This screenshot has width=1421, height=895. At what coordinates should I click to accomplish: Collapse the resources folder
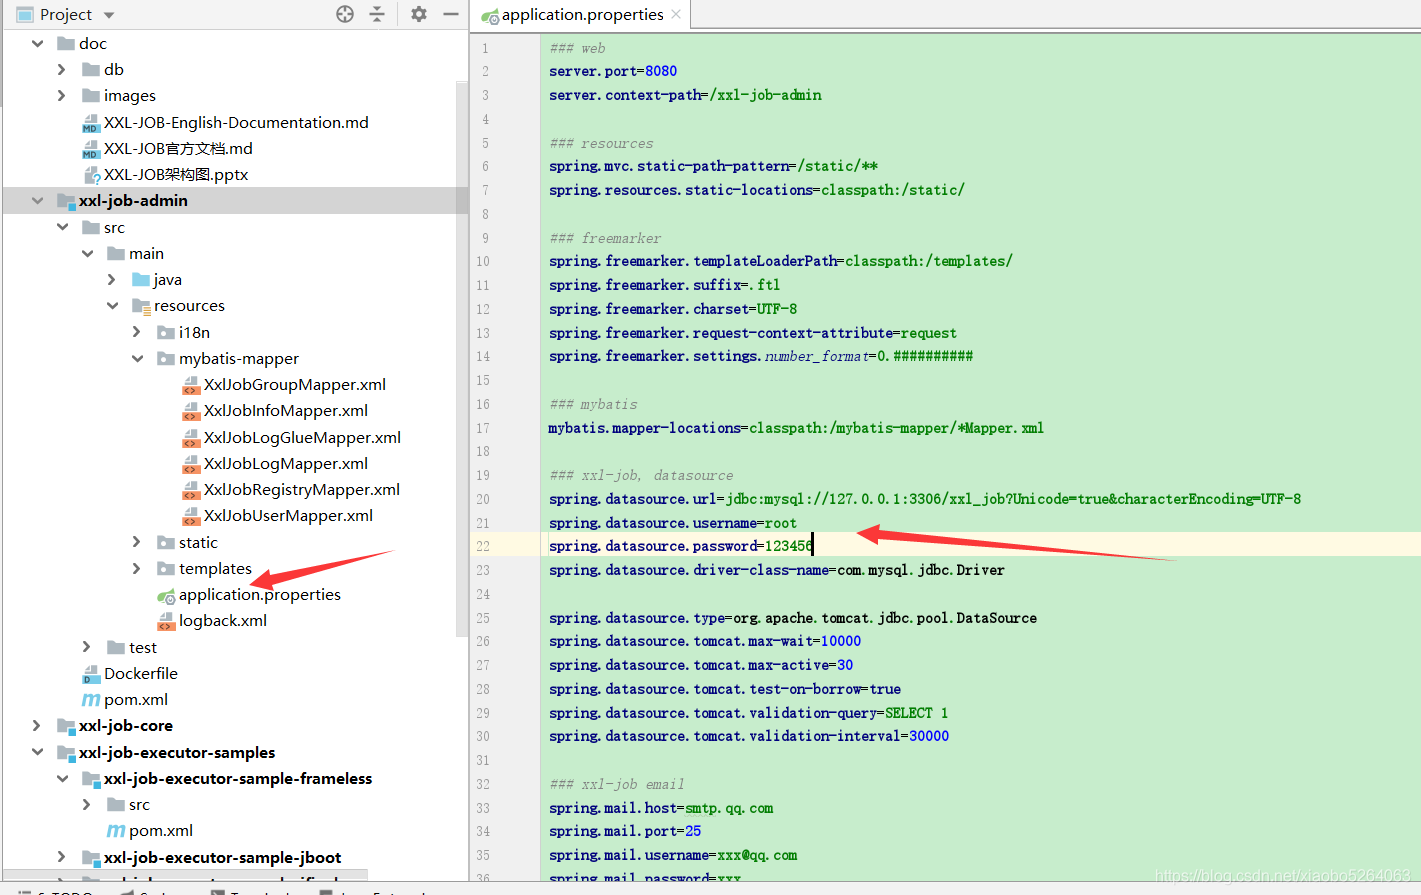click(x=113, y=305)
